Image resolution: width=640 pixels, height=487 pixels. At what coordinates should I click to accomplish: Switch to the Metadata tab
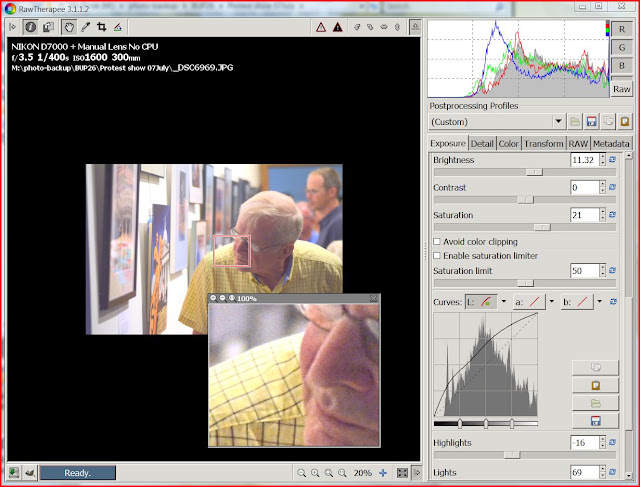[x=611, y=144]
